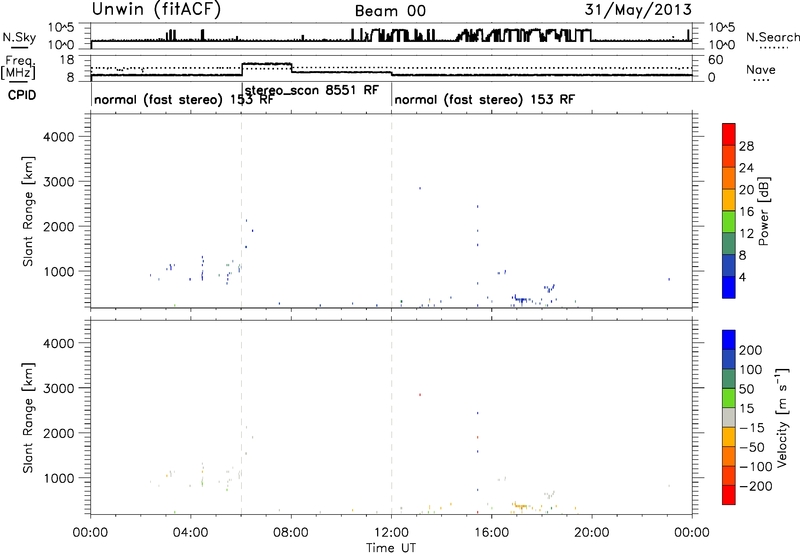The image size is (800, 554).
Task: Click the '3000' tick in the velocity panel
Action: click(x=59, y=388)
